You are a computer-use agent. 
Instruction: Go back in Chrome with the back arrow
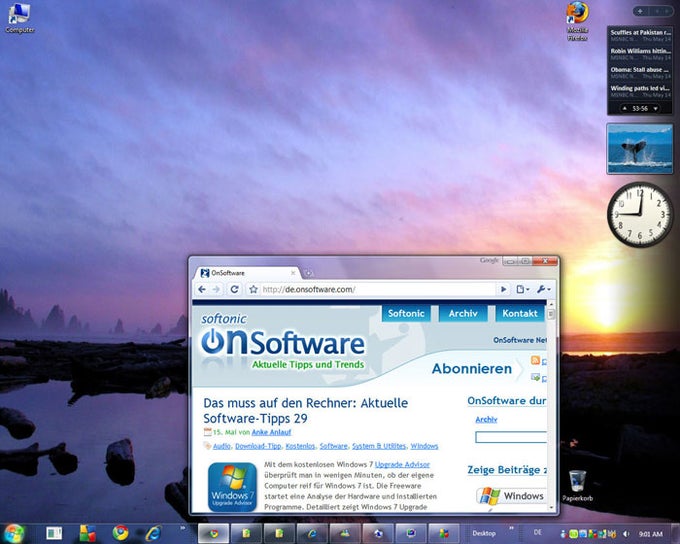[202, 289]
